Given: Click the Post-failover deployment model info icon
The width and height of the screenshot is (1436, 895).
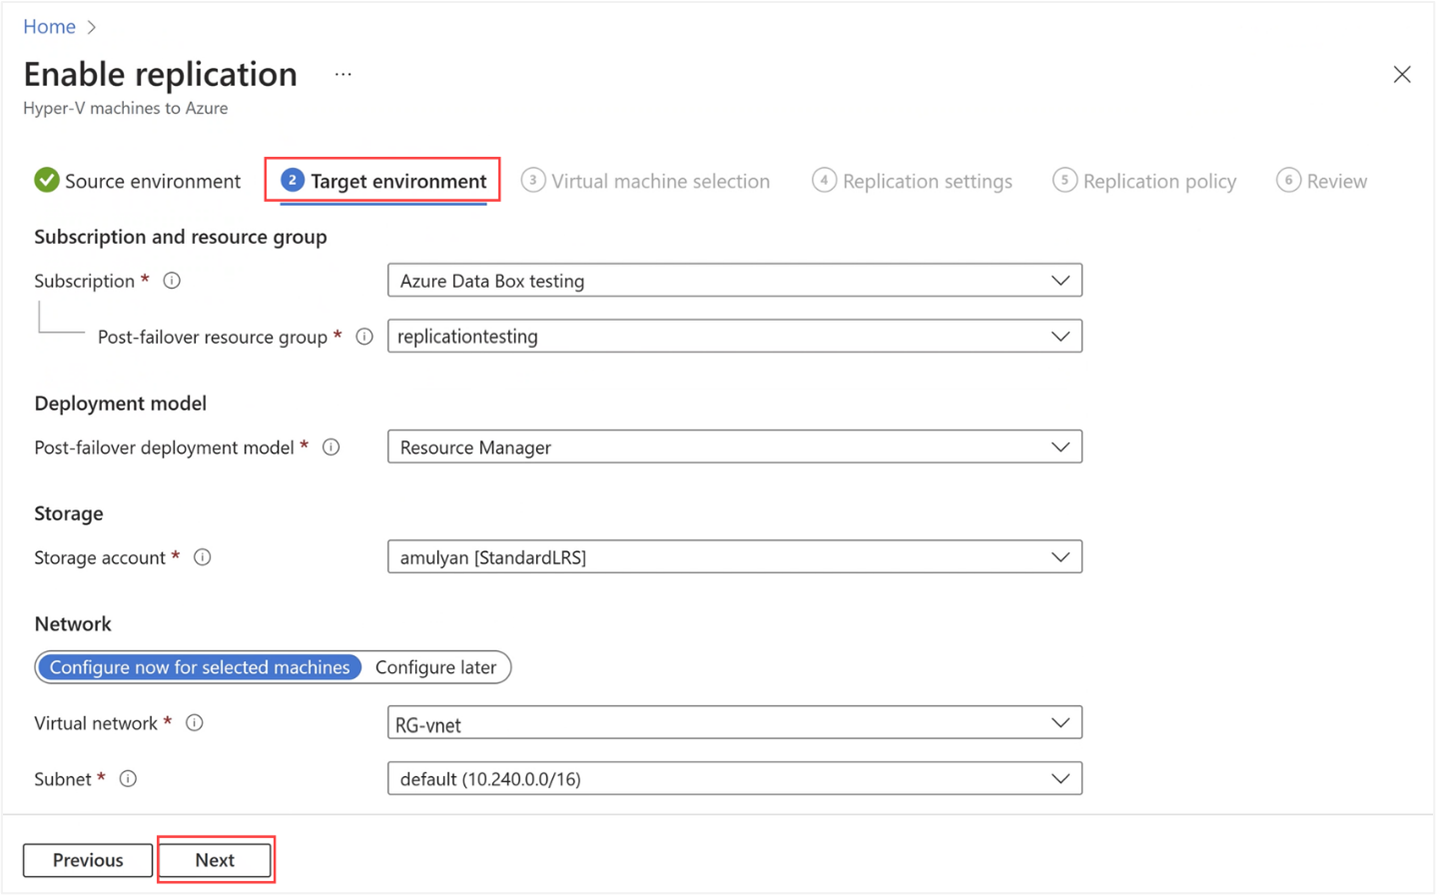Looking at the screenshot, I should 331,447.
